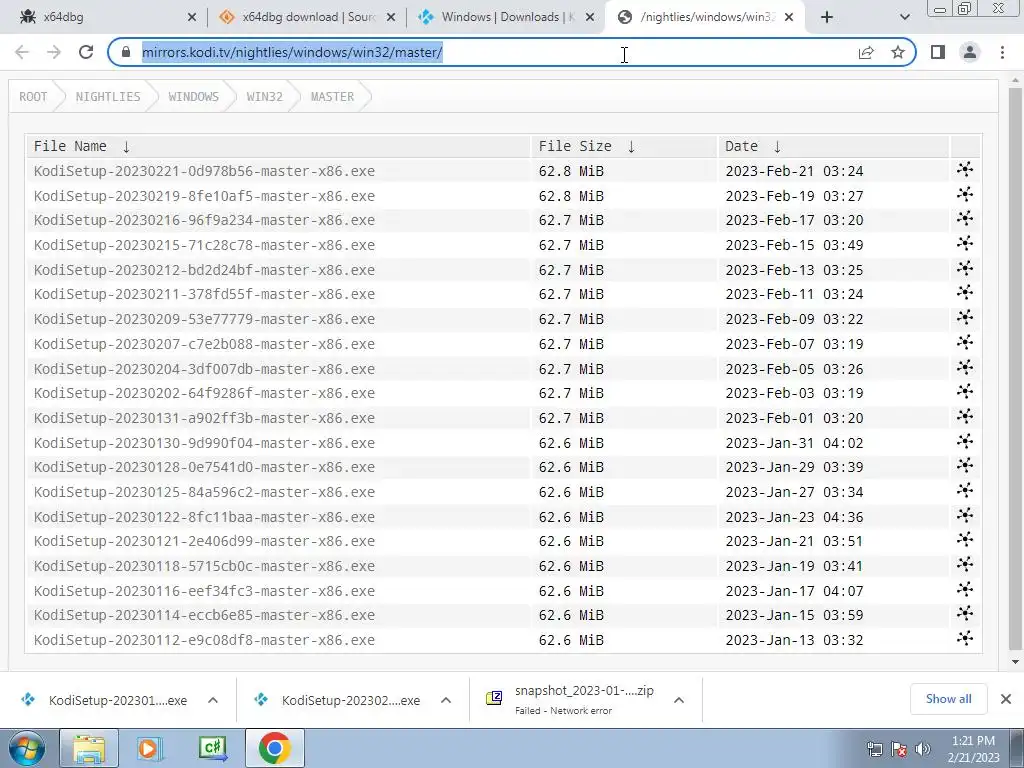Screen dimensions: 1024x768
Task: Open File Explorer from the taskbar
Action: coord(89,748)
